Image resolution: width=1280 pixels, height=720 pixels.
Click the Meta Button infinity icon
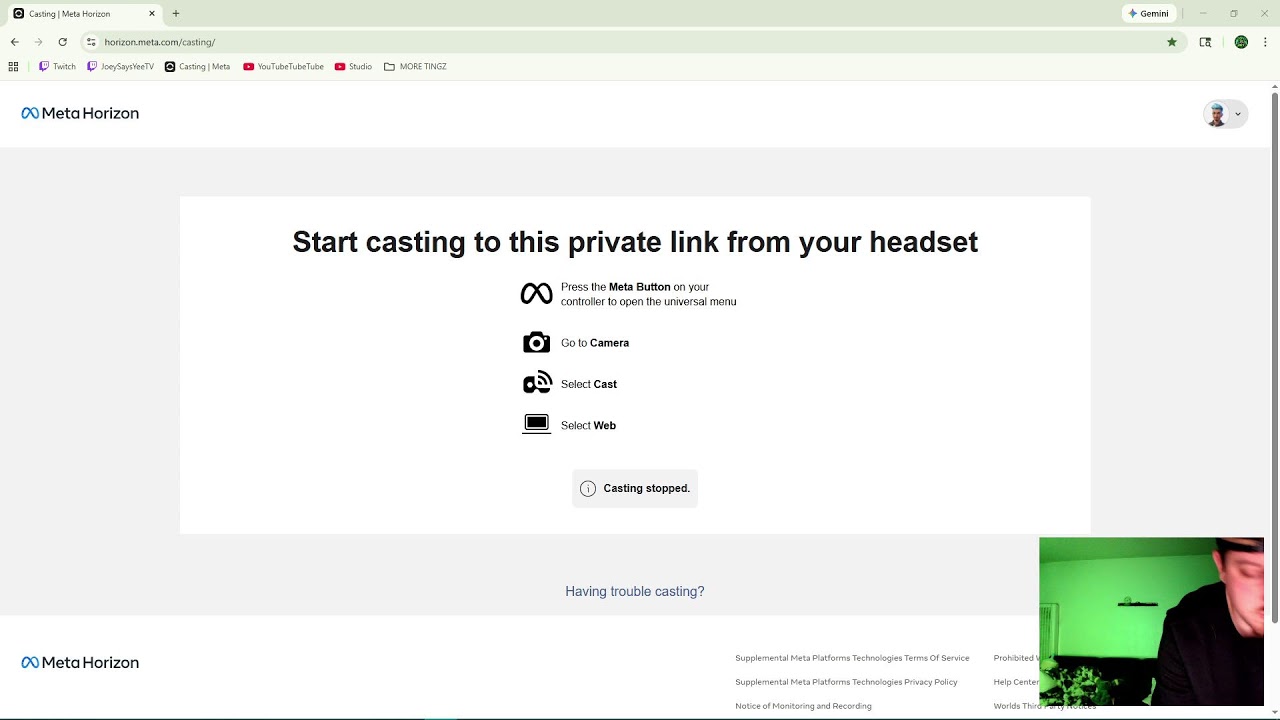pos(536,293)
